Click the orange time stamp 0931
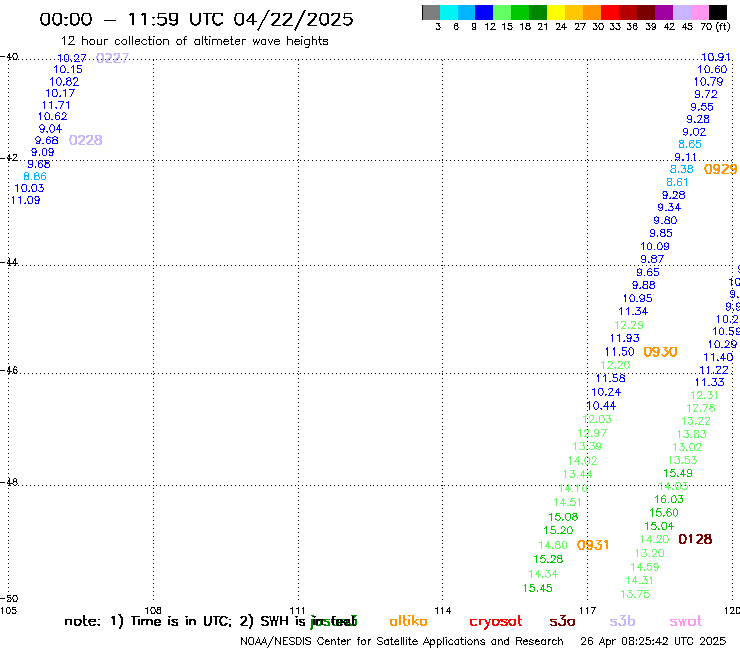The image size is (740, 650). tap(593, 545)
